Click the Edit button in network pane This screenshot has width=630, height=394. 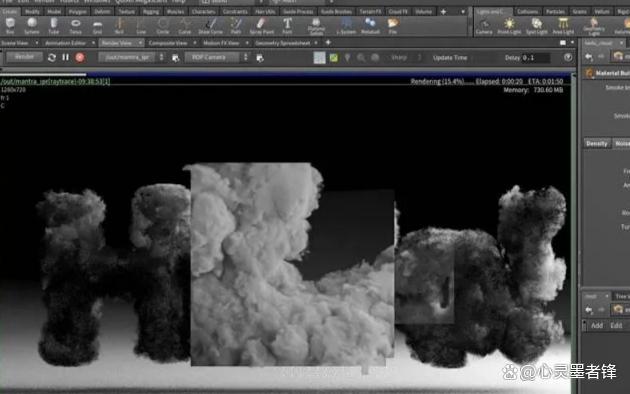[x=616, y=325]
